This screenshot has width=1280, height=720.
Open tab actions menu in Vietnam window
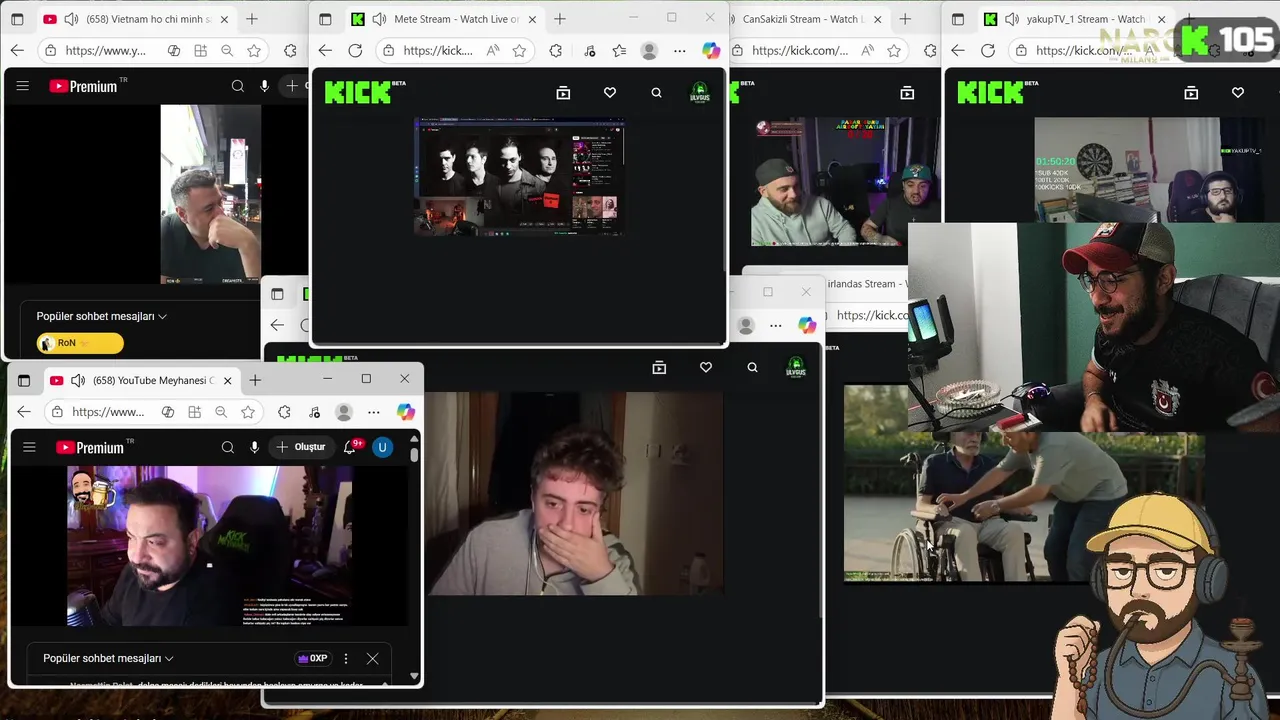coord(17,19)
